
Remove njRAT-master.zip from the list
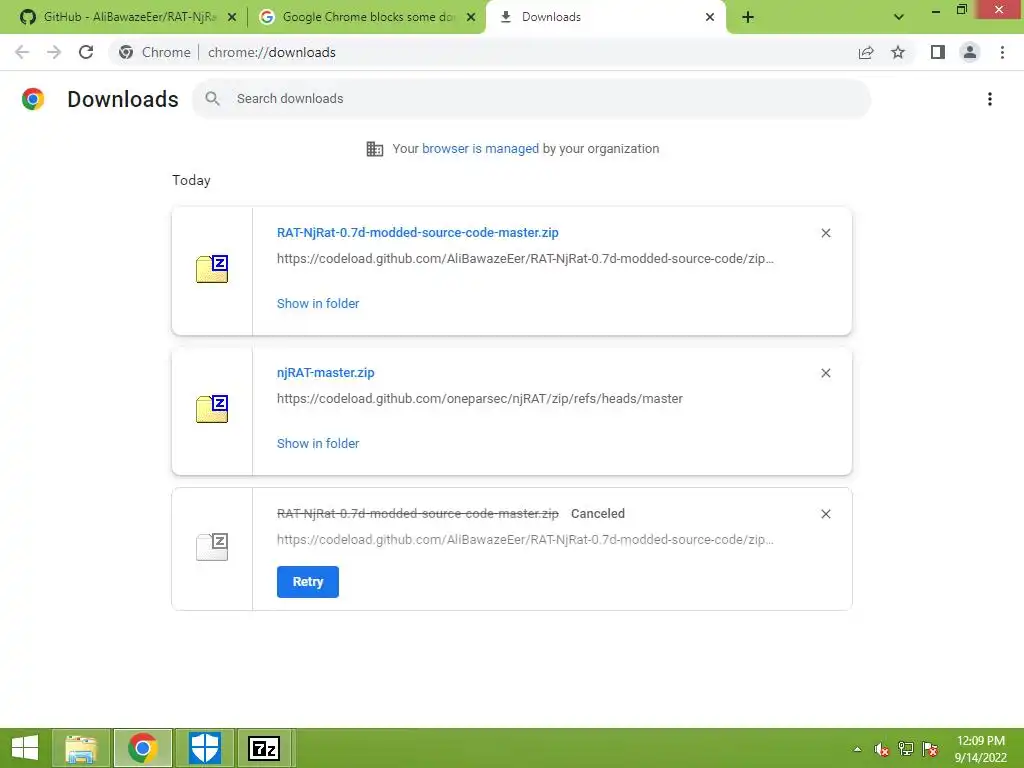(x=825, y=373)
